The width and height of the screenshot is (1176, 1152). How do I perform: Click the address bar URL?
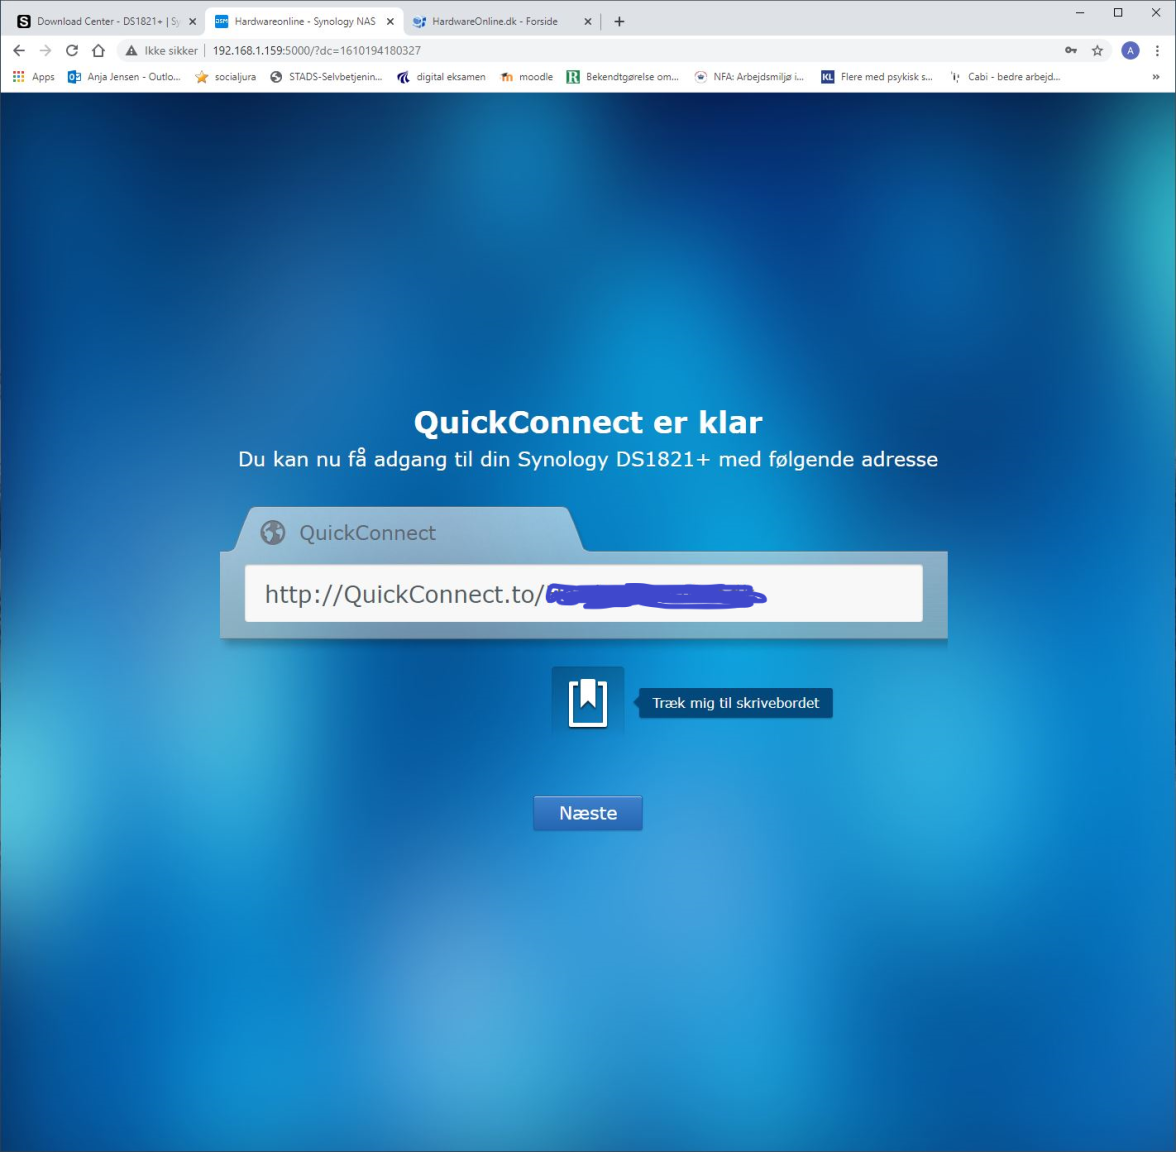tap(316, 50)
